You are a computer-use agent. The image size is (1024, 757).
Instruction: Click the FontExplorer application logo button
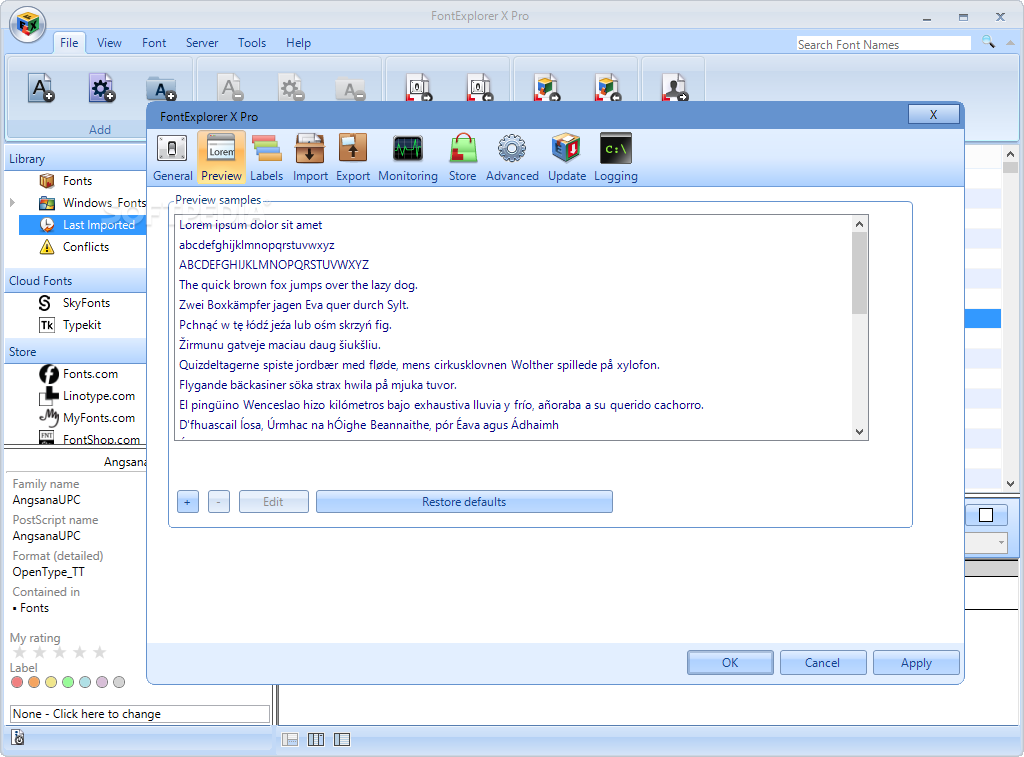tap(27, 25)
